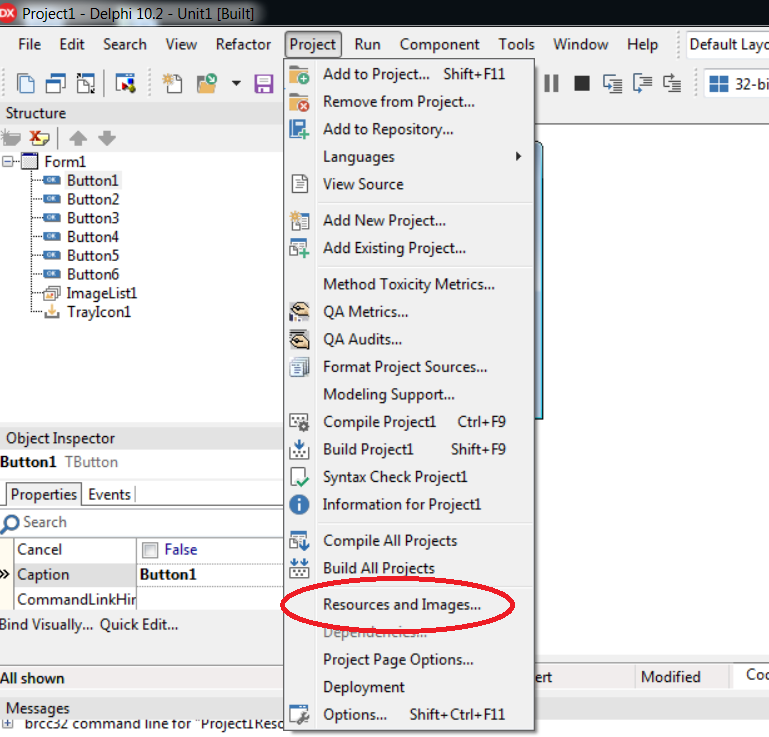Click the 32-bit Windows platform selector
This screenshot has height=737, width=769.
click(x=737, y=83)
